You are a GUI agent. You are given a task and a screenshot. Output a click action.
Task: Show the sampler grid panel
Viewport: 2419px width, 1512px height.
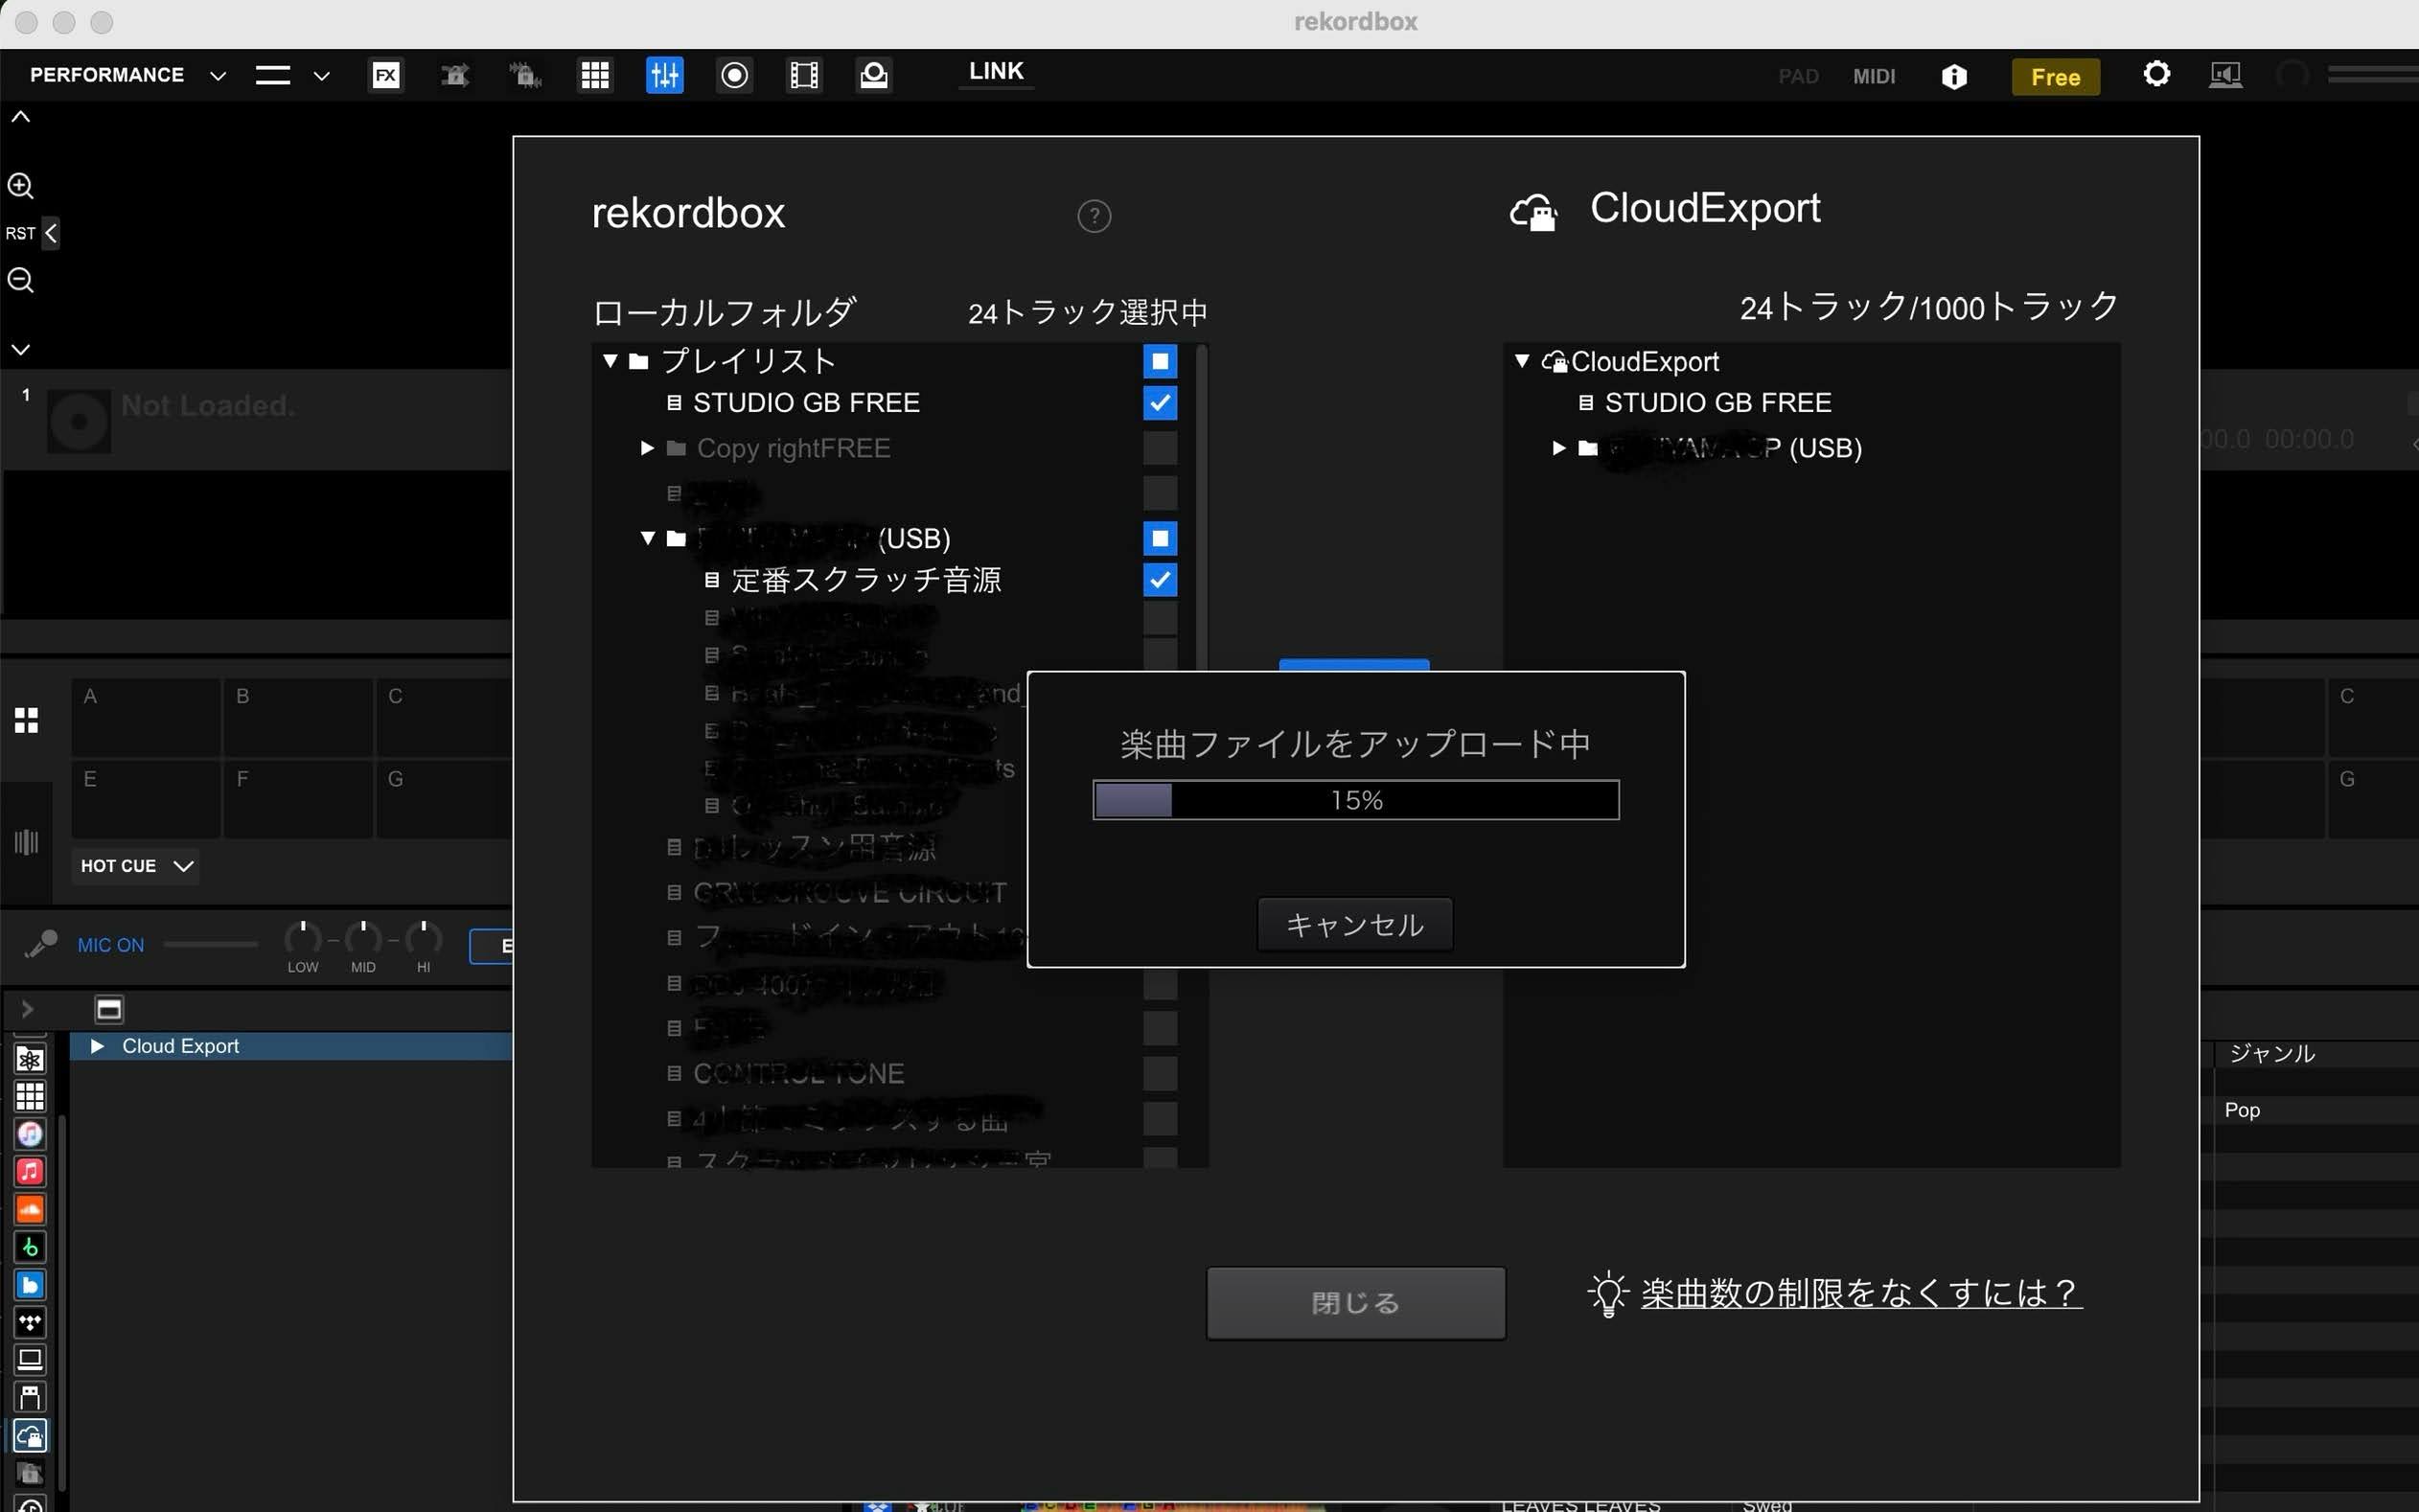click(x=595, y=75)
